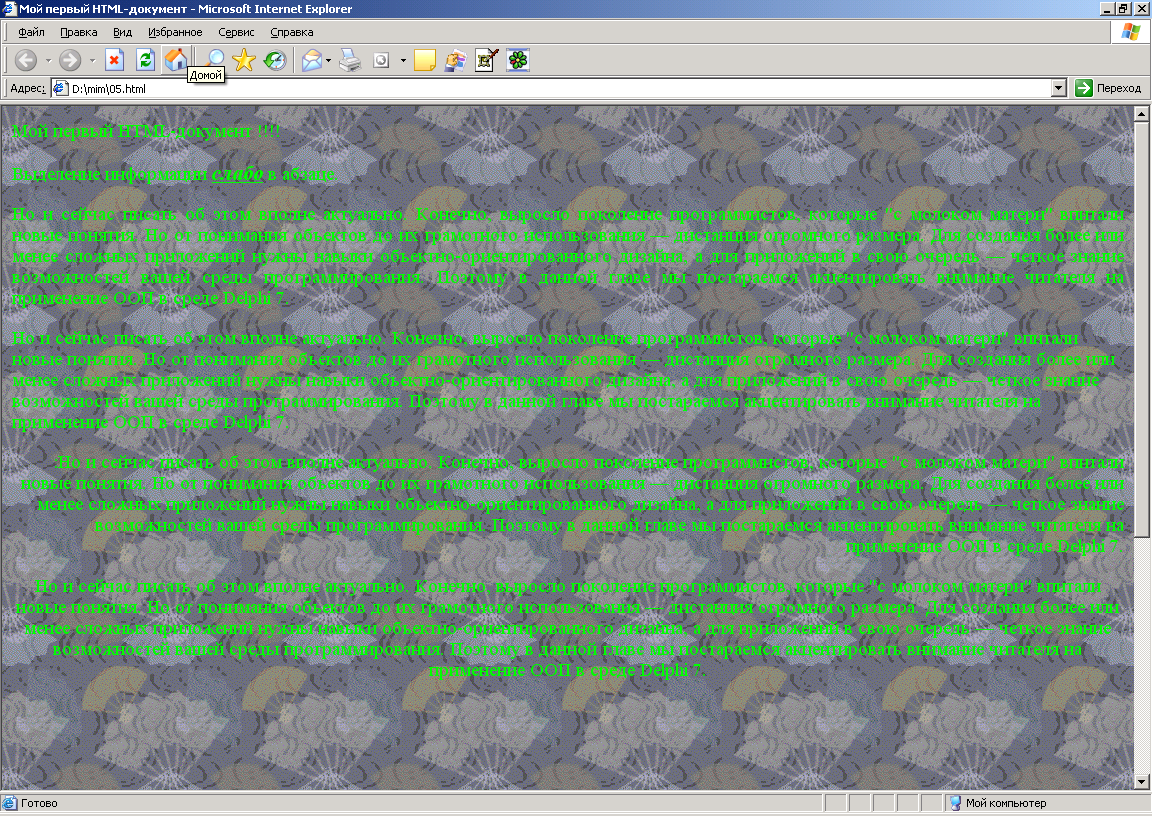Click the scrollbar up arrow
The image size is (1152, 816).
point(1141,114)
